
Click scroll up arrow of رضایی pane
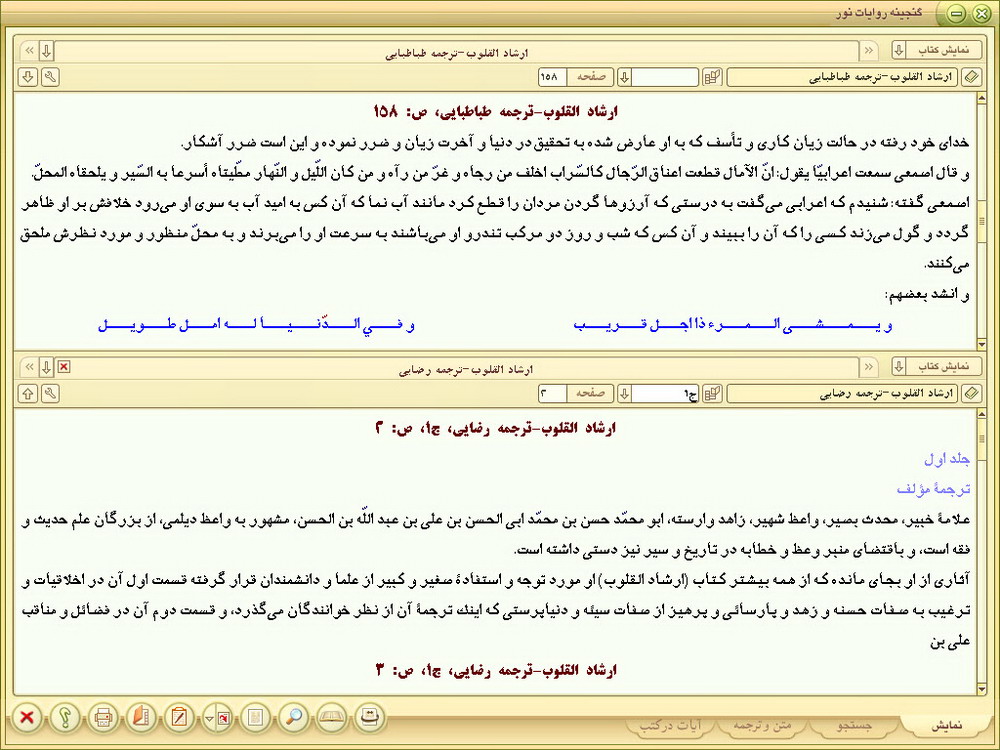click(982, 415)
